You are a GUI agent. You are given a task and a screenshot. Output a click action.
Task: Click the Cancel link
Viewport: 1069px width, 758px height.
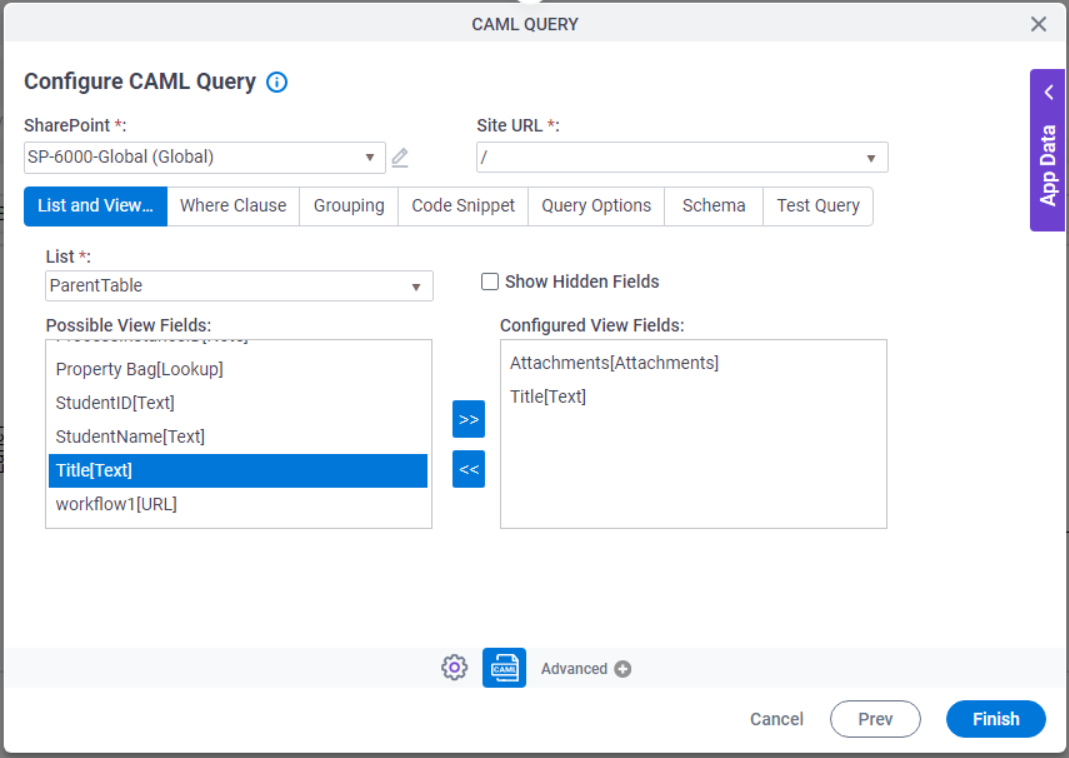pos(776,719)
